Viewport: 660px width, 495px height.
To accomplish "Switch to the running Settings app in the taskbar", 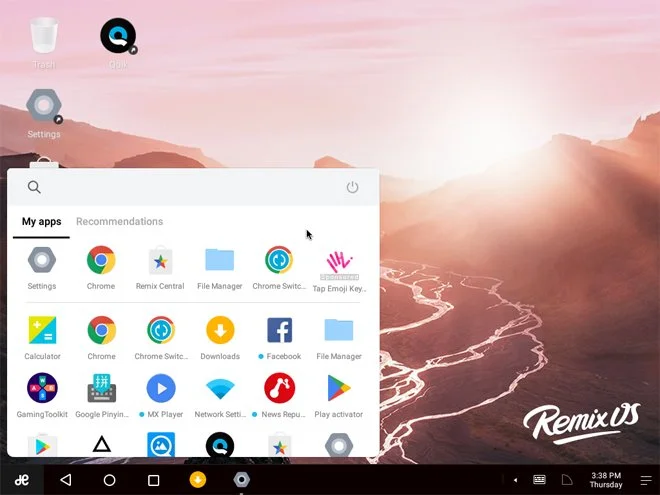I will coord(242,479).
